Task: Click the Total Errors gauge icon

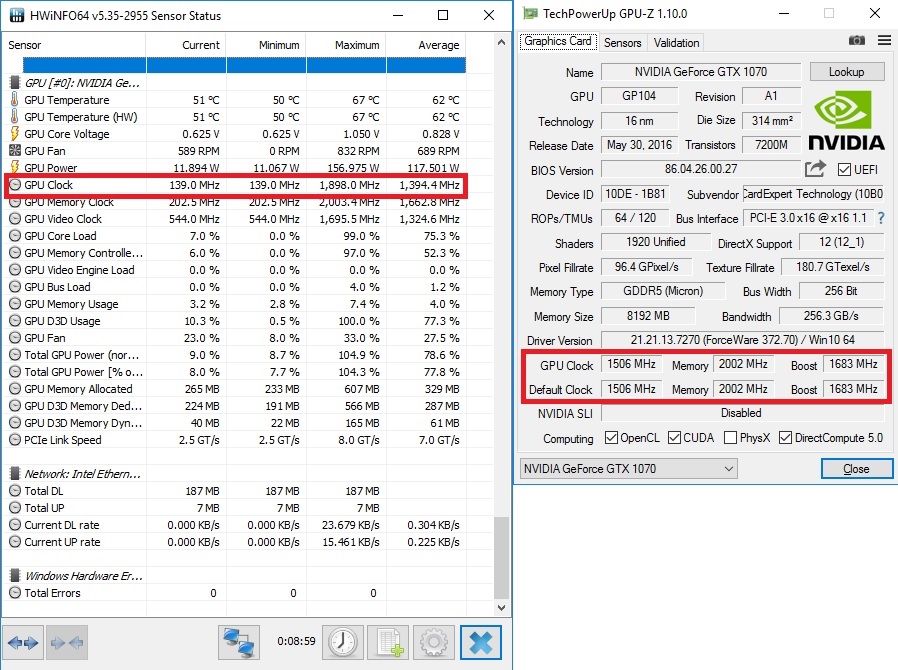Action: tap(15, 593)
